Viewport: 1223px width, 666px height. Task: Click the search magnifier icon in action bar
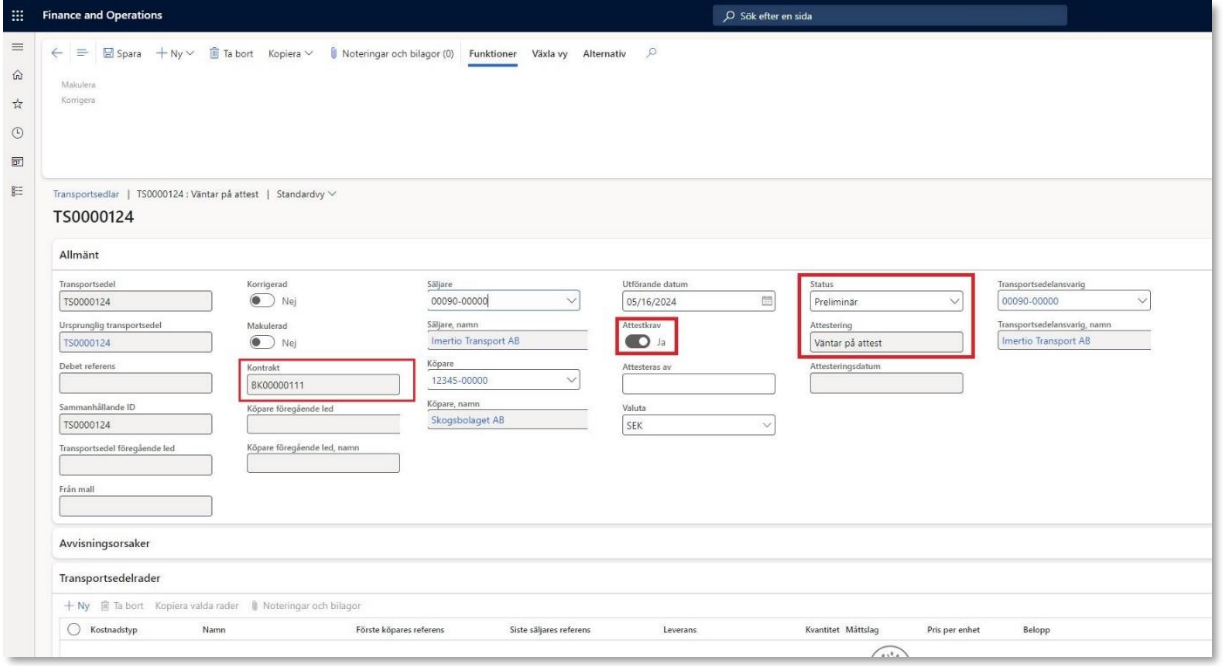pyautogui.click(x=652, y=53)
